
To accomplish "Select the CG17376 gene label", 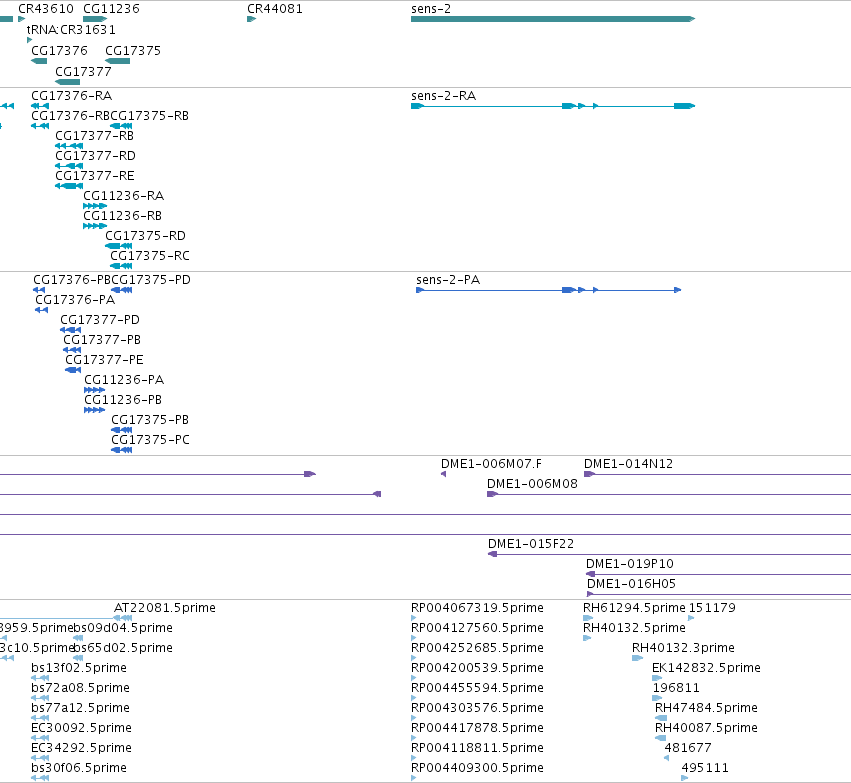I will (x=59, y=50).
